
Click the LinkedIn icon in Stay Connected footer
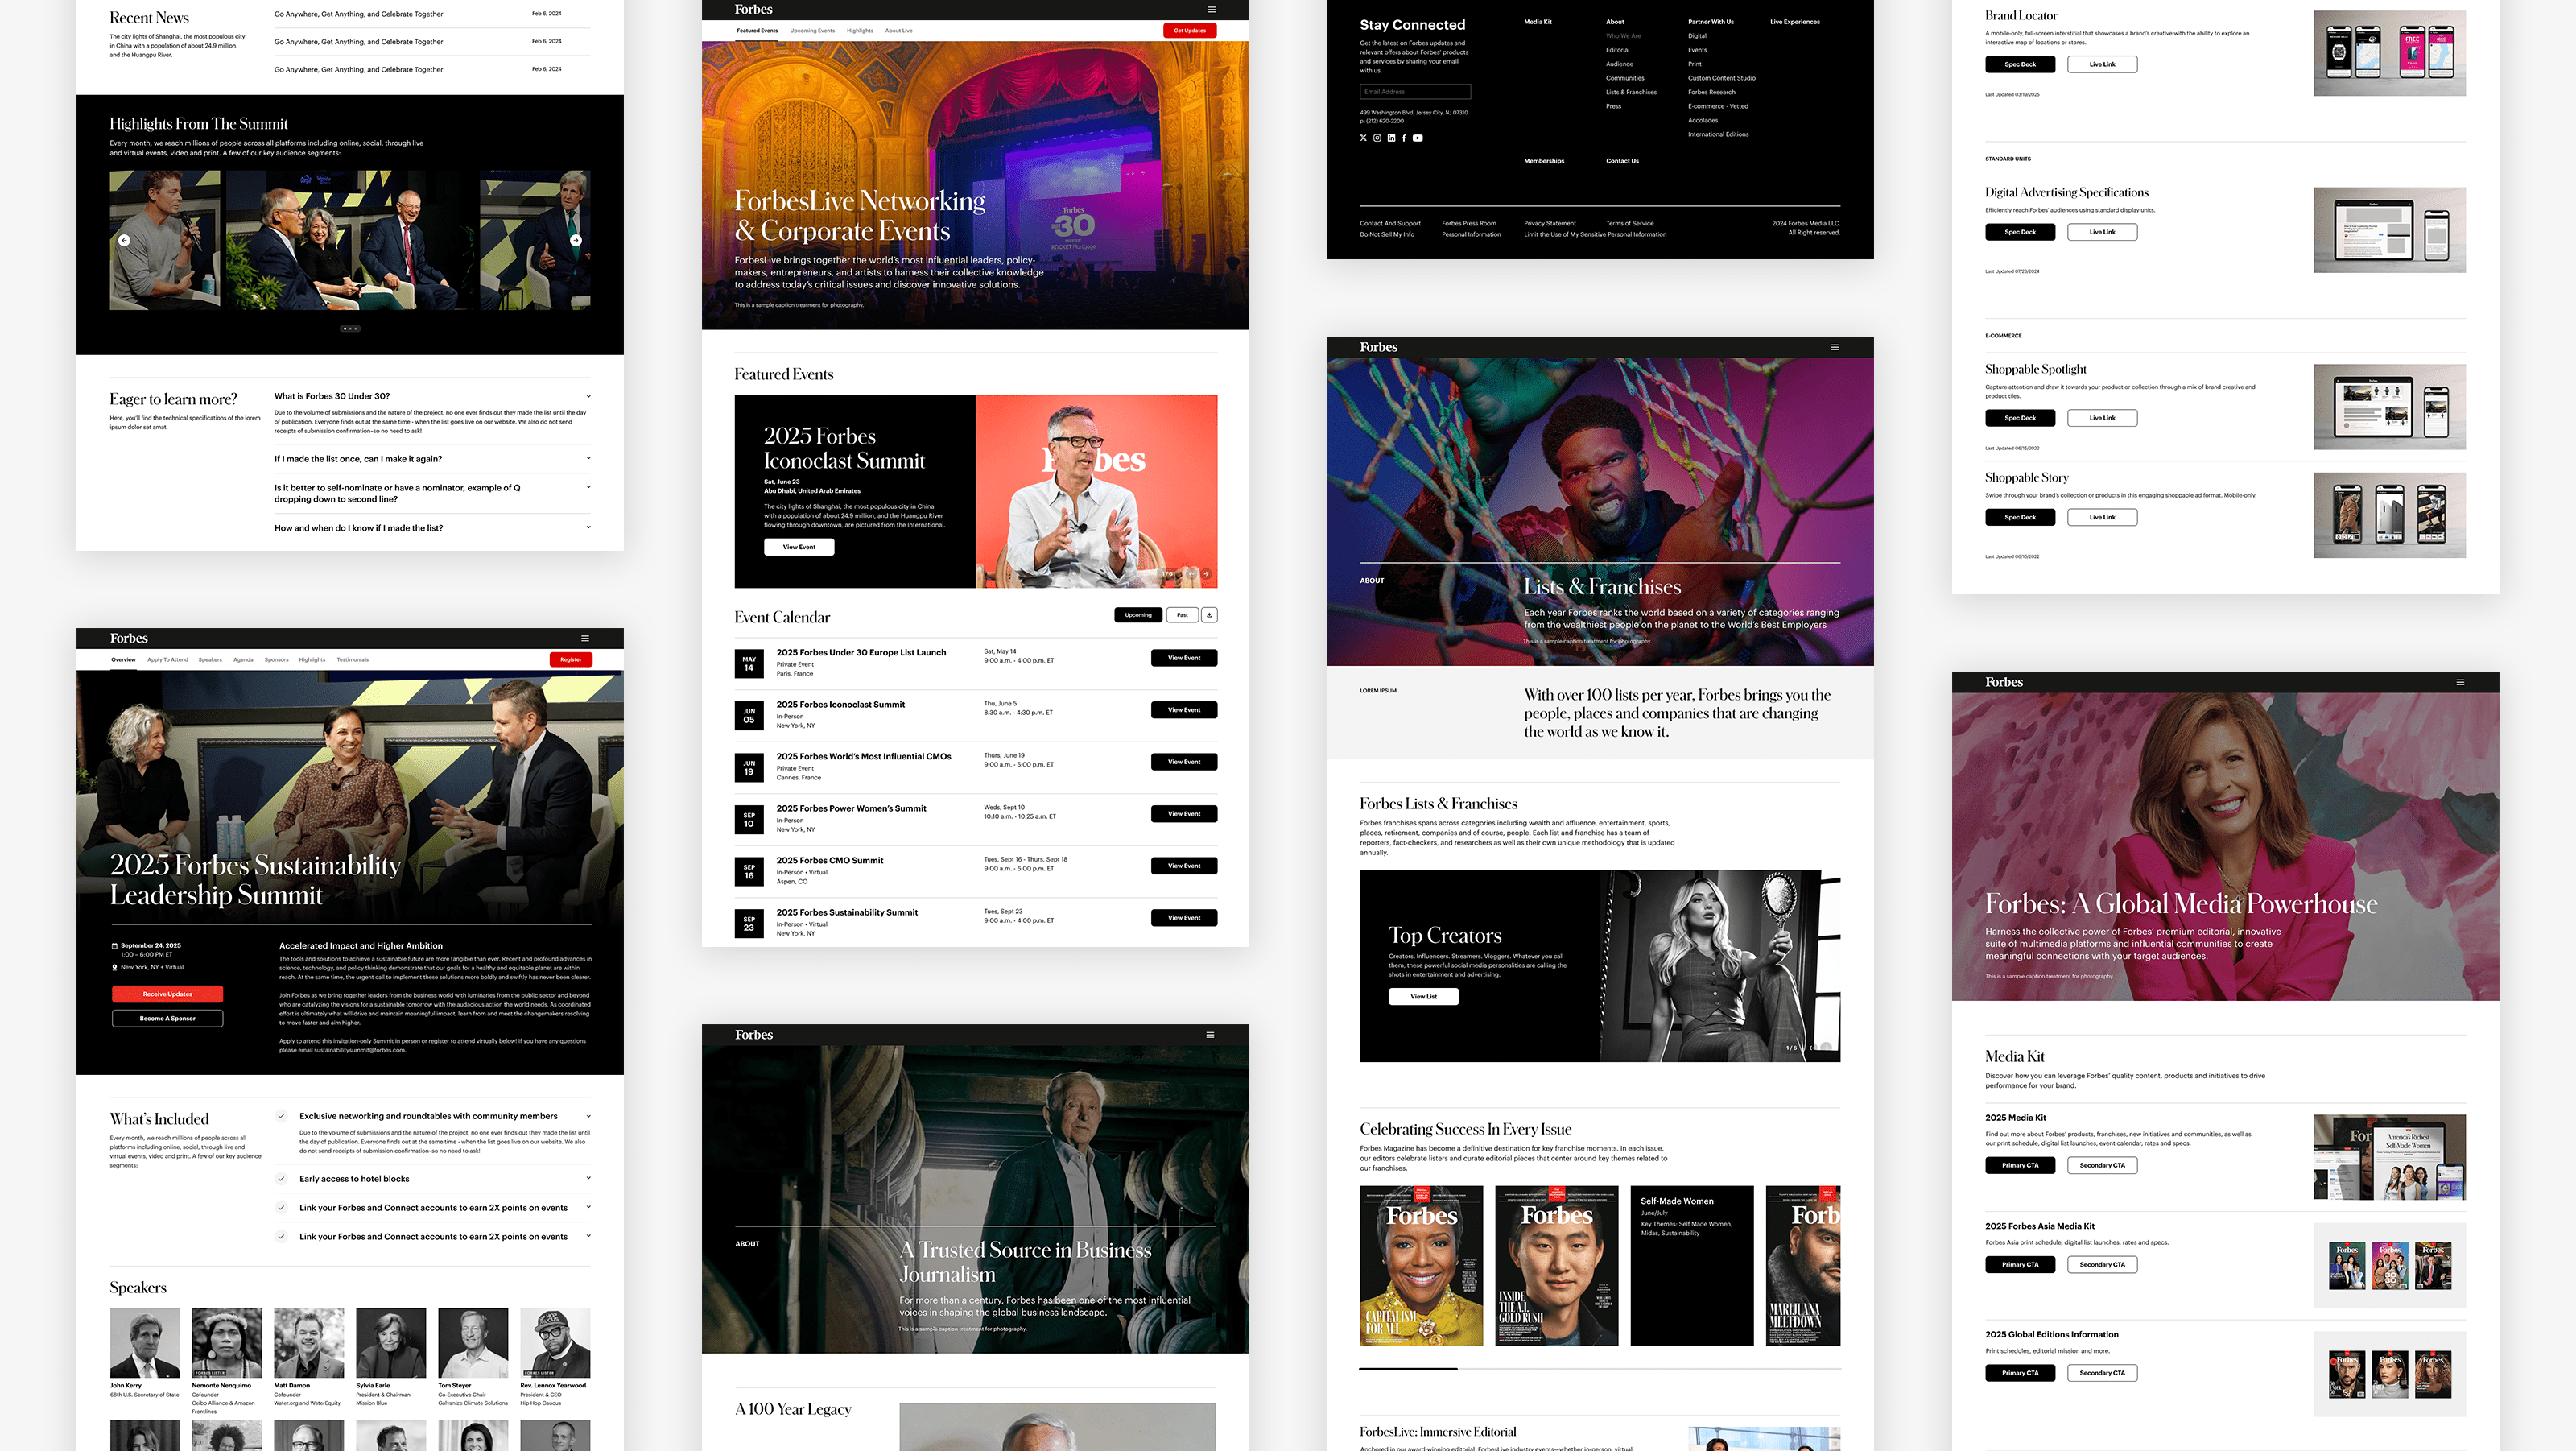[1391, 138]
